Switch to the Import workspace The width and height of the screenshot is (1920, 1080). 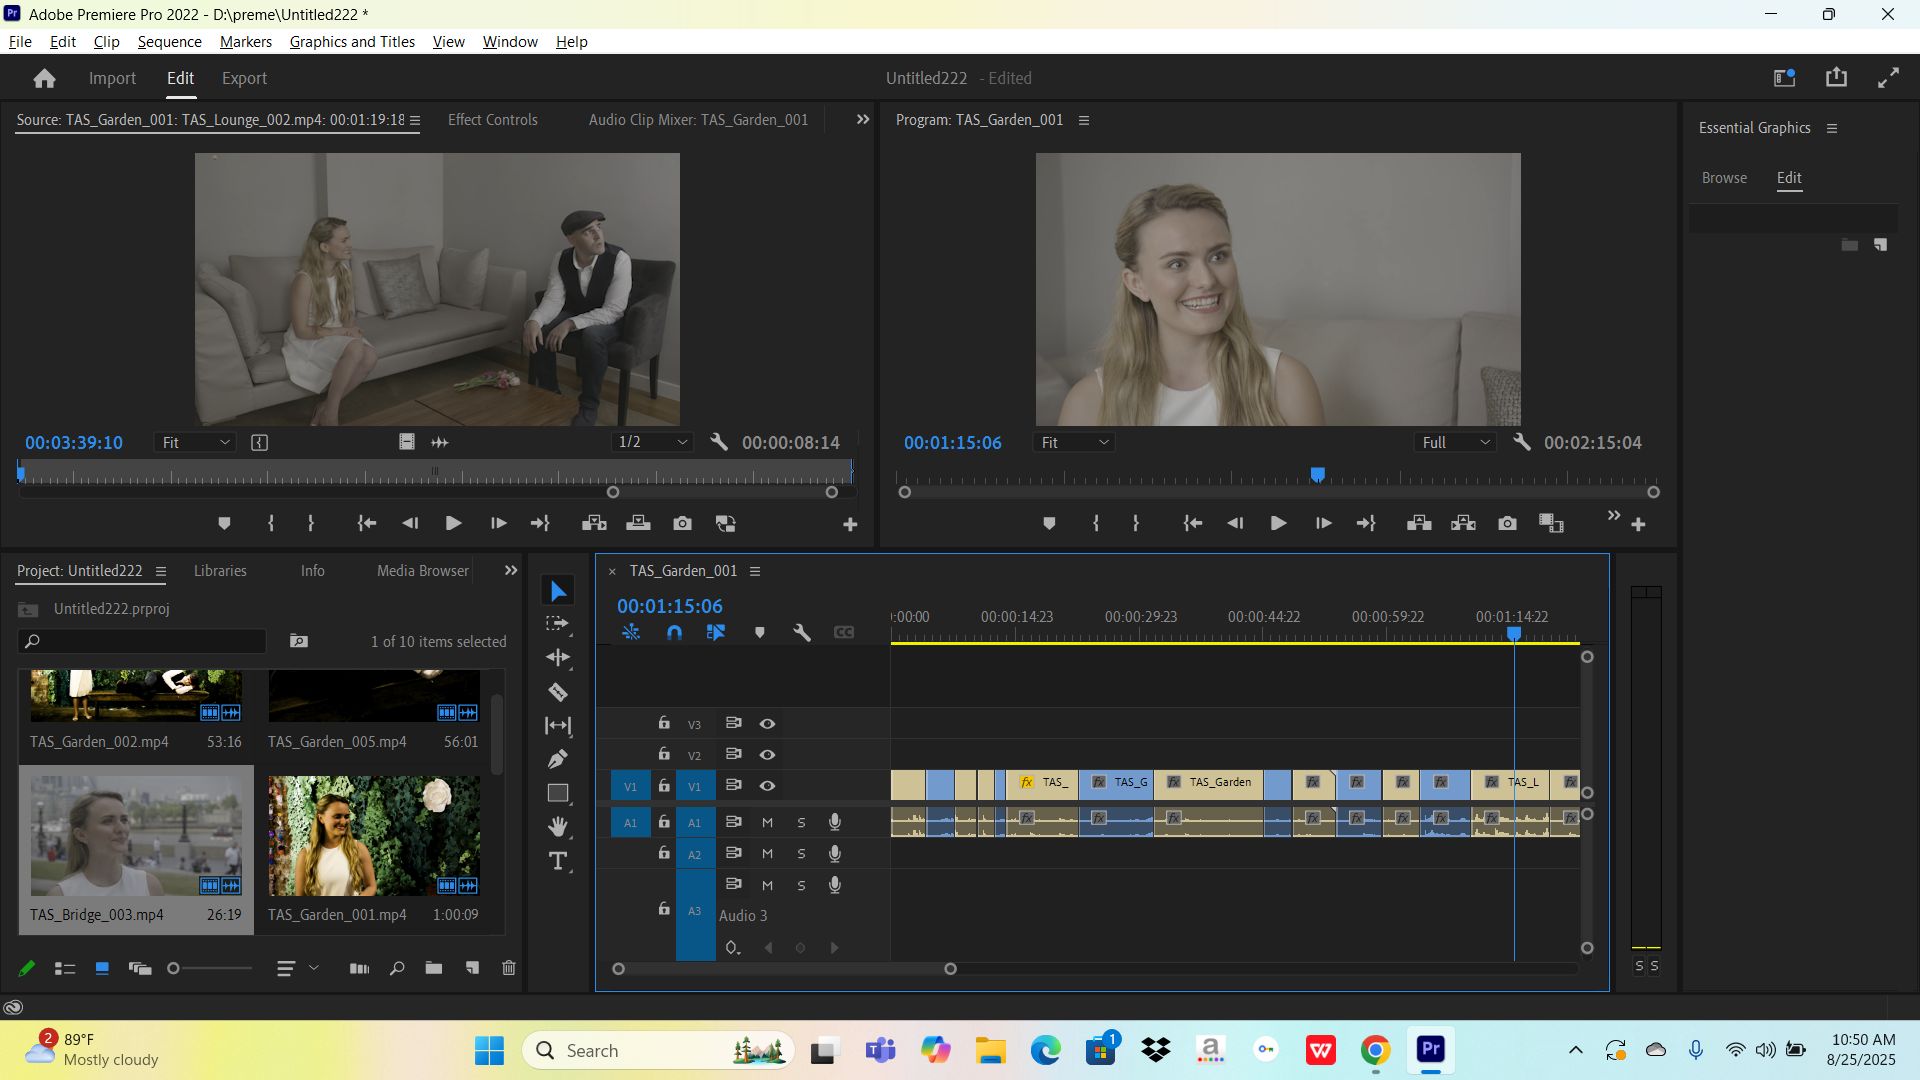[112, 78]
